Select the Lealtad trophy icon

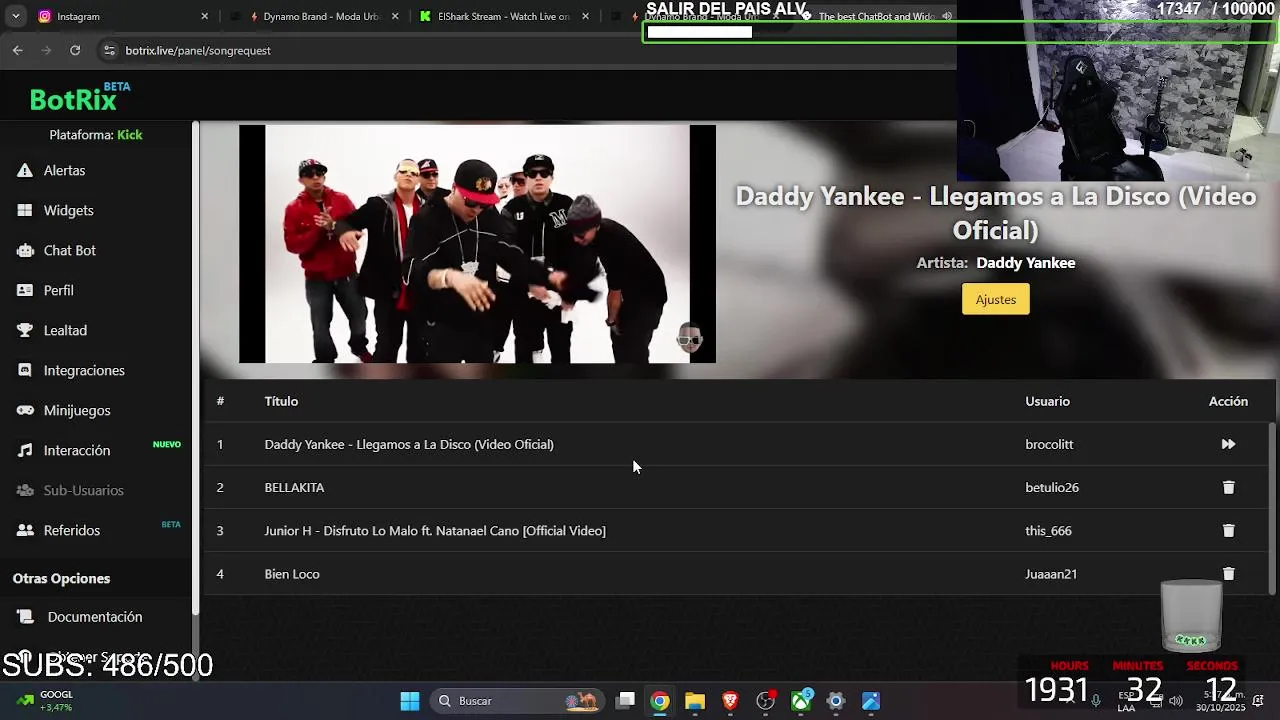[25, 331]
